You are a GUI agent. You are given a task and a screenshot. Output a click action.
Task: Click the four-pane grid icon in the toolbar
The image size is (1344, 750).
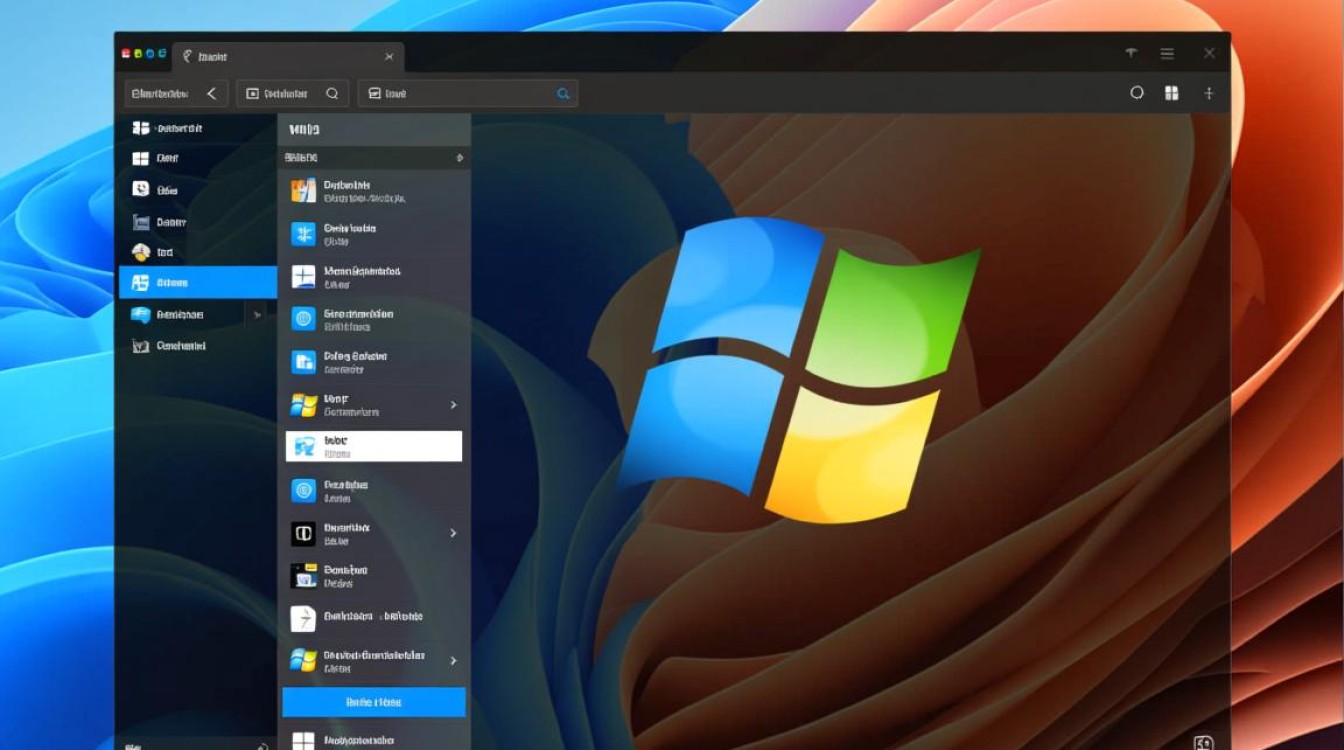pos(1172,93)
